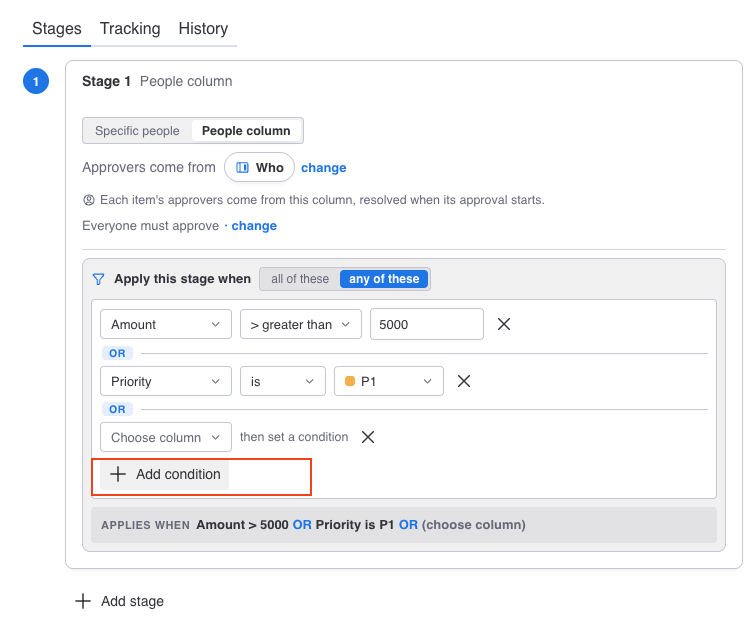Open the Priority column dropdown
Image resolution: width=748 pixels, height=638 pixels.
click(166, 381)
